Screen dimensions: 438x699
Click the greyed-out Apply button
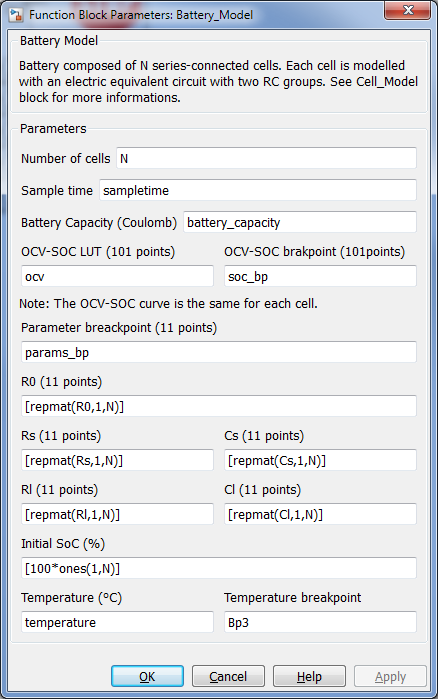(390, 676)
